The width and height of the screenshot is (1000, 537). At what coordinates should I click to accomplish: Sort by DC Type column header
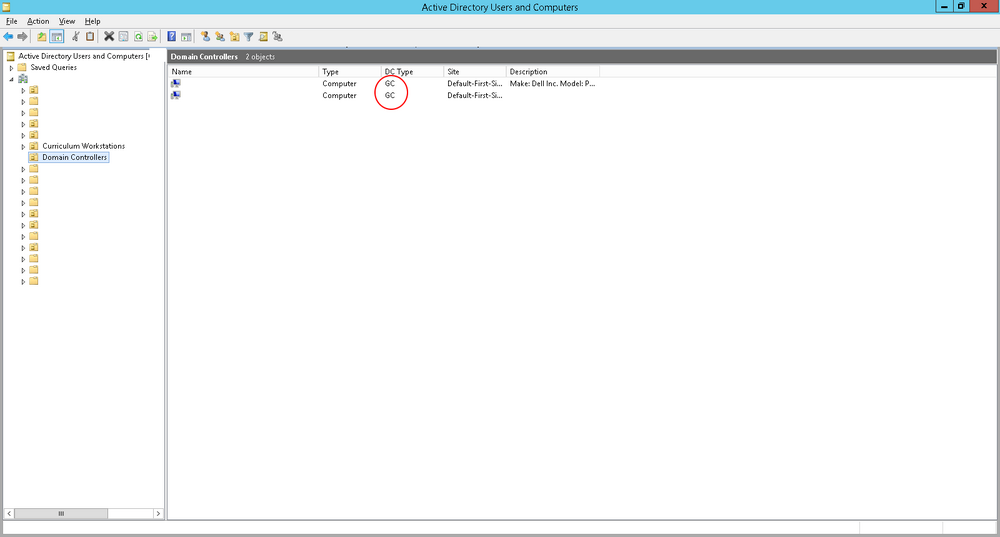click(x=412, y=71)
